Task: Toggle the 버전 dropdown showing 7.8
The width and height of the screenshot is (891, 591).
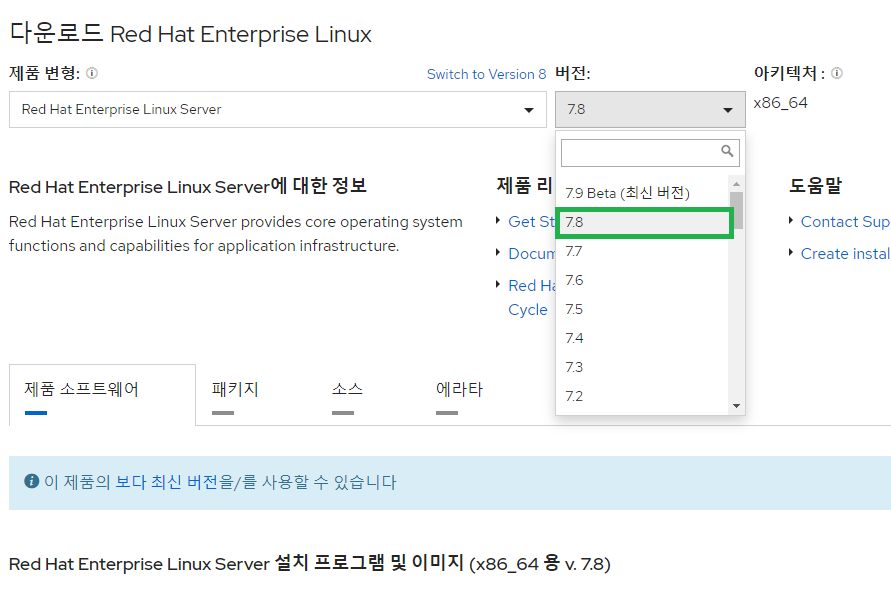Action: pyautogui.click(x=650, y=109)
